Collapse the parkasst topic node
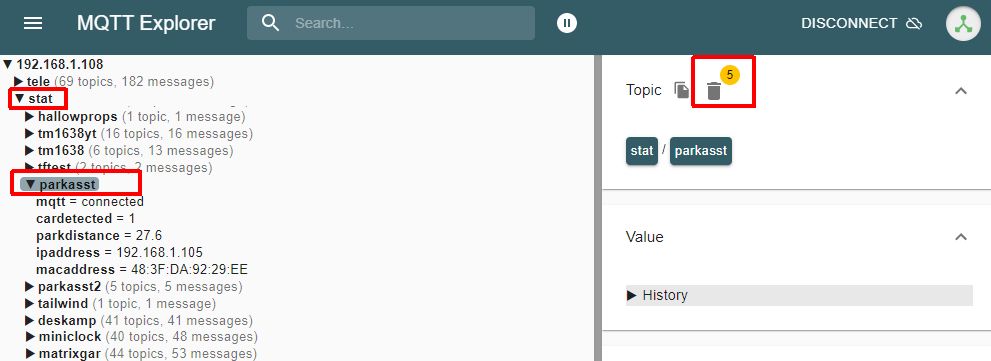 coord(30,185)
